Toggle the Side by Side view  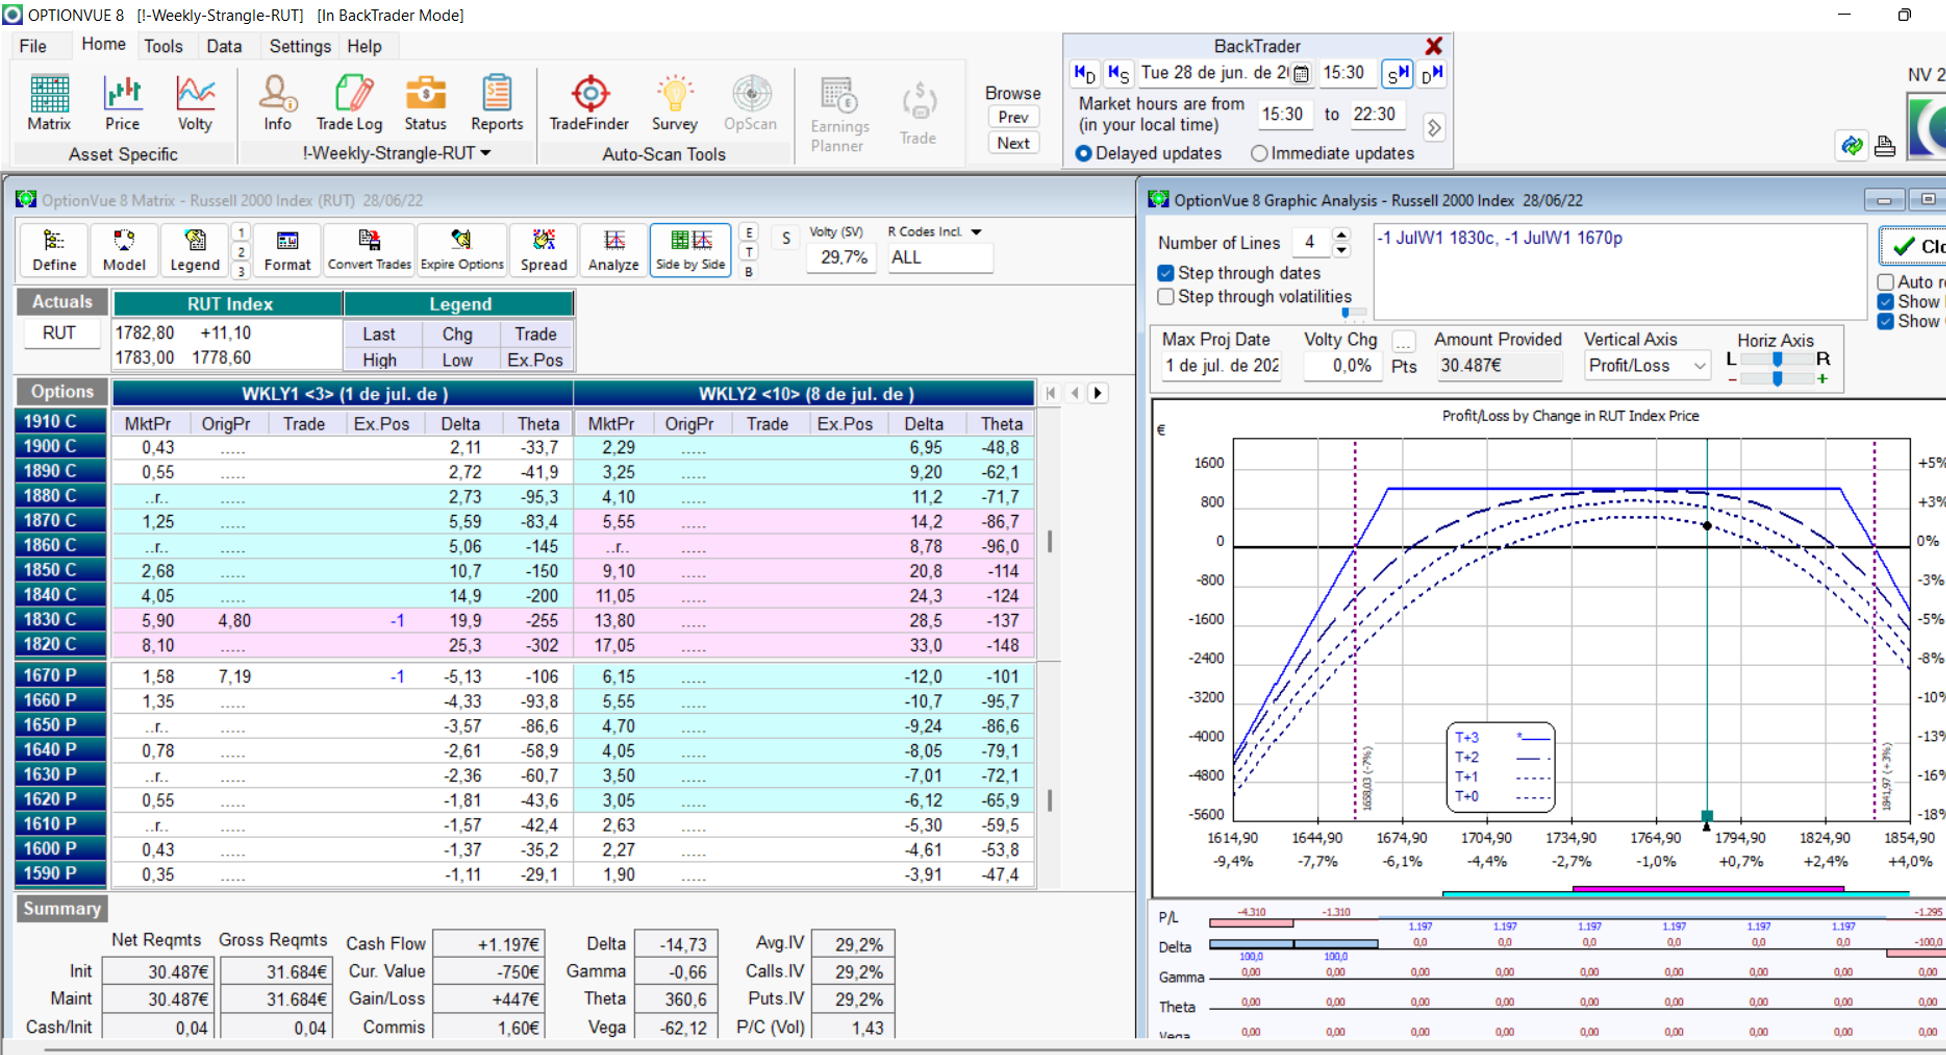pos(690,249)
